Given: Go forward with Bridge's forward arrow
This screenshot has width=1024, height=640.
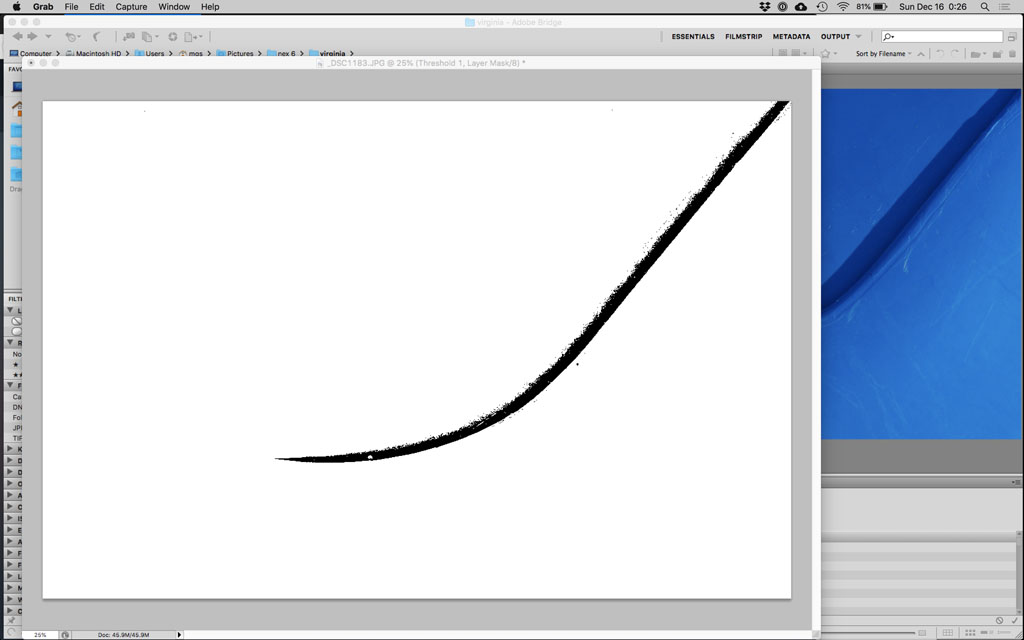Looking at the screenshot, I should [32, 37].
